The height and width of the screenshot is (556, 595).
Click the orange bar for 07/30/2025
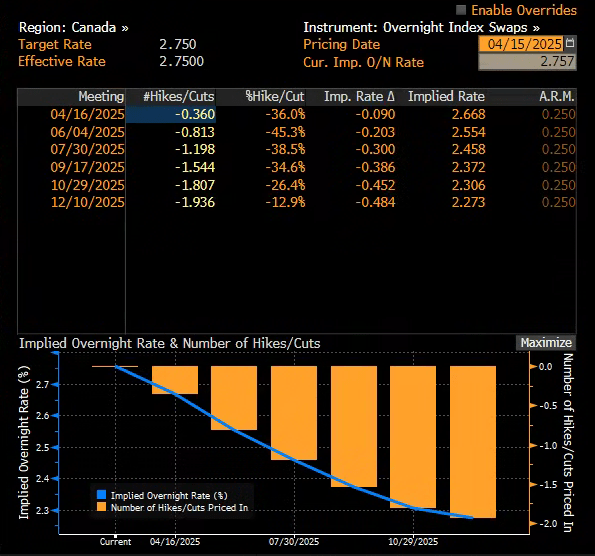[x=294, y=413]
